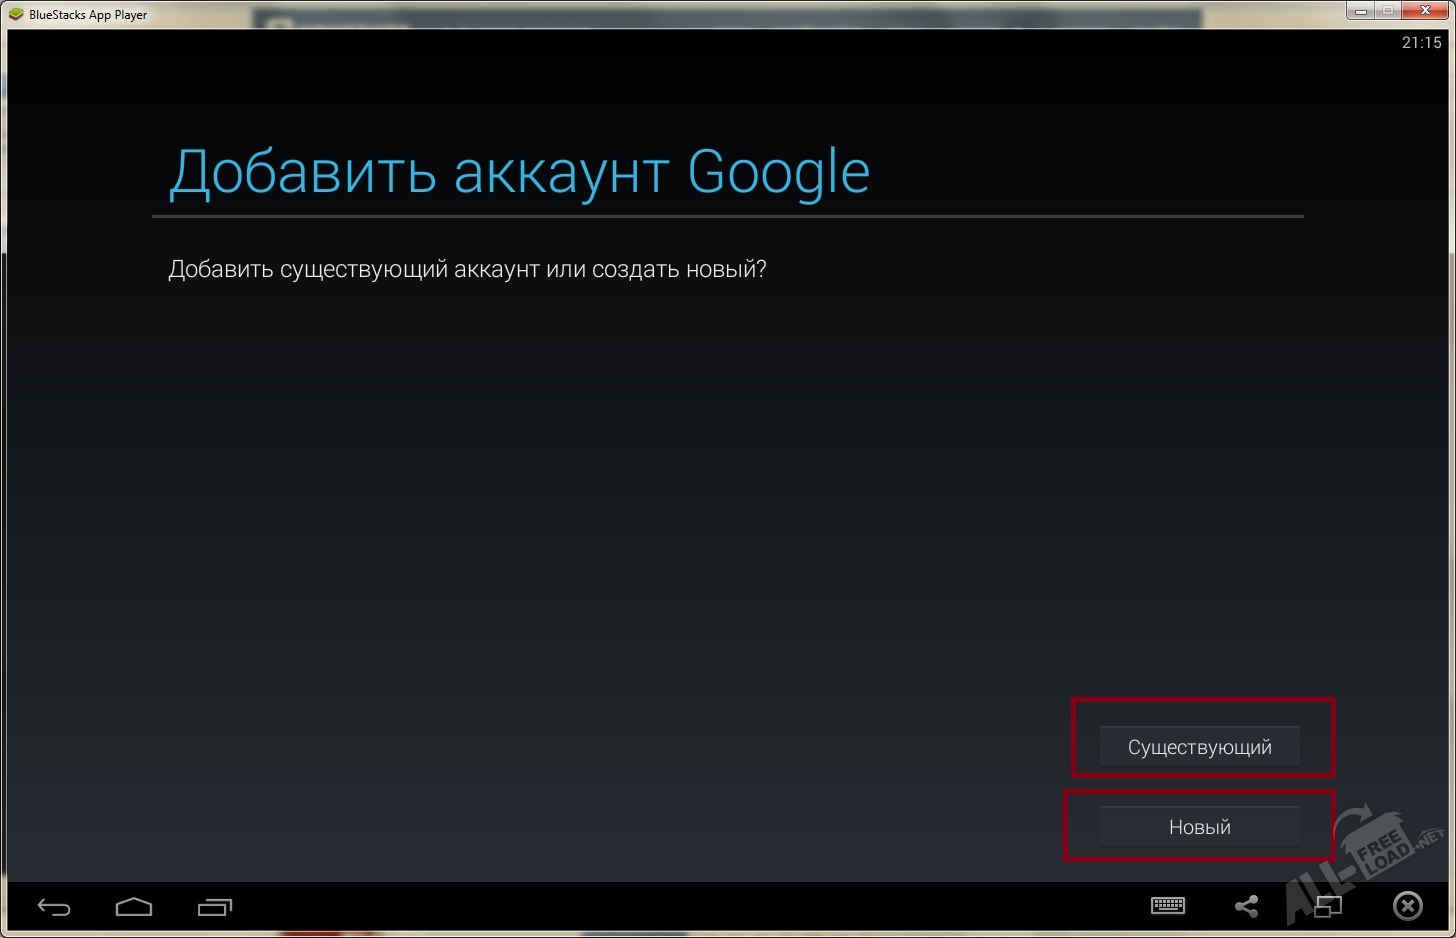Screen dimensions: 1456x938
Task: Click the BlueStacks App Player title text
Action: [88, 15]
